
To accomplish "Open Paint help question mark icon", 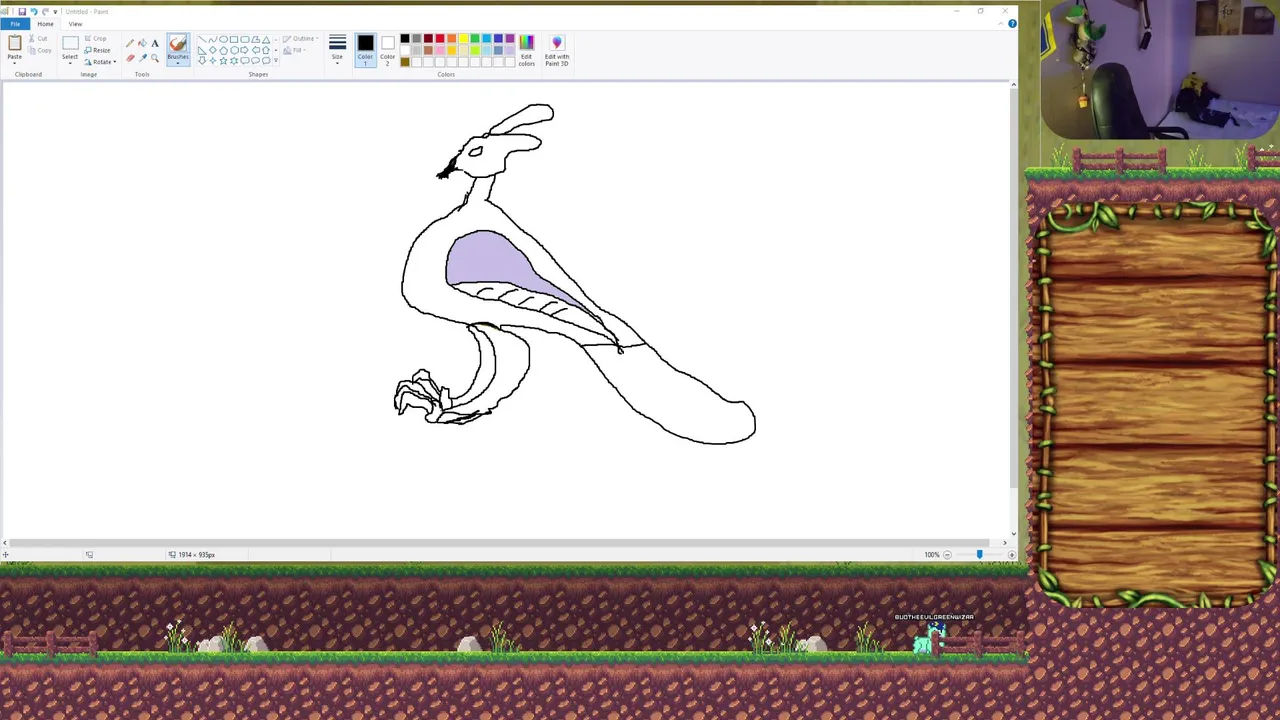I will coord(1012,23).
